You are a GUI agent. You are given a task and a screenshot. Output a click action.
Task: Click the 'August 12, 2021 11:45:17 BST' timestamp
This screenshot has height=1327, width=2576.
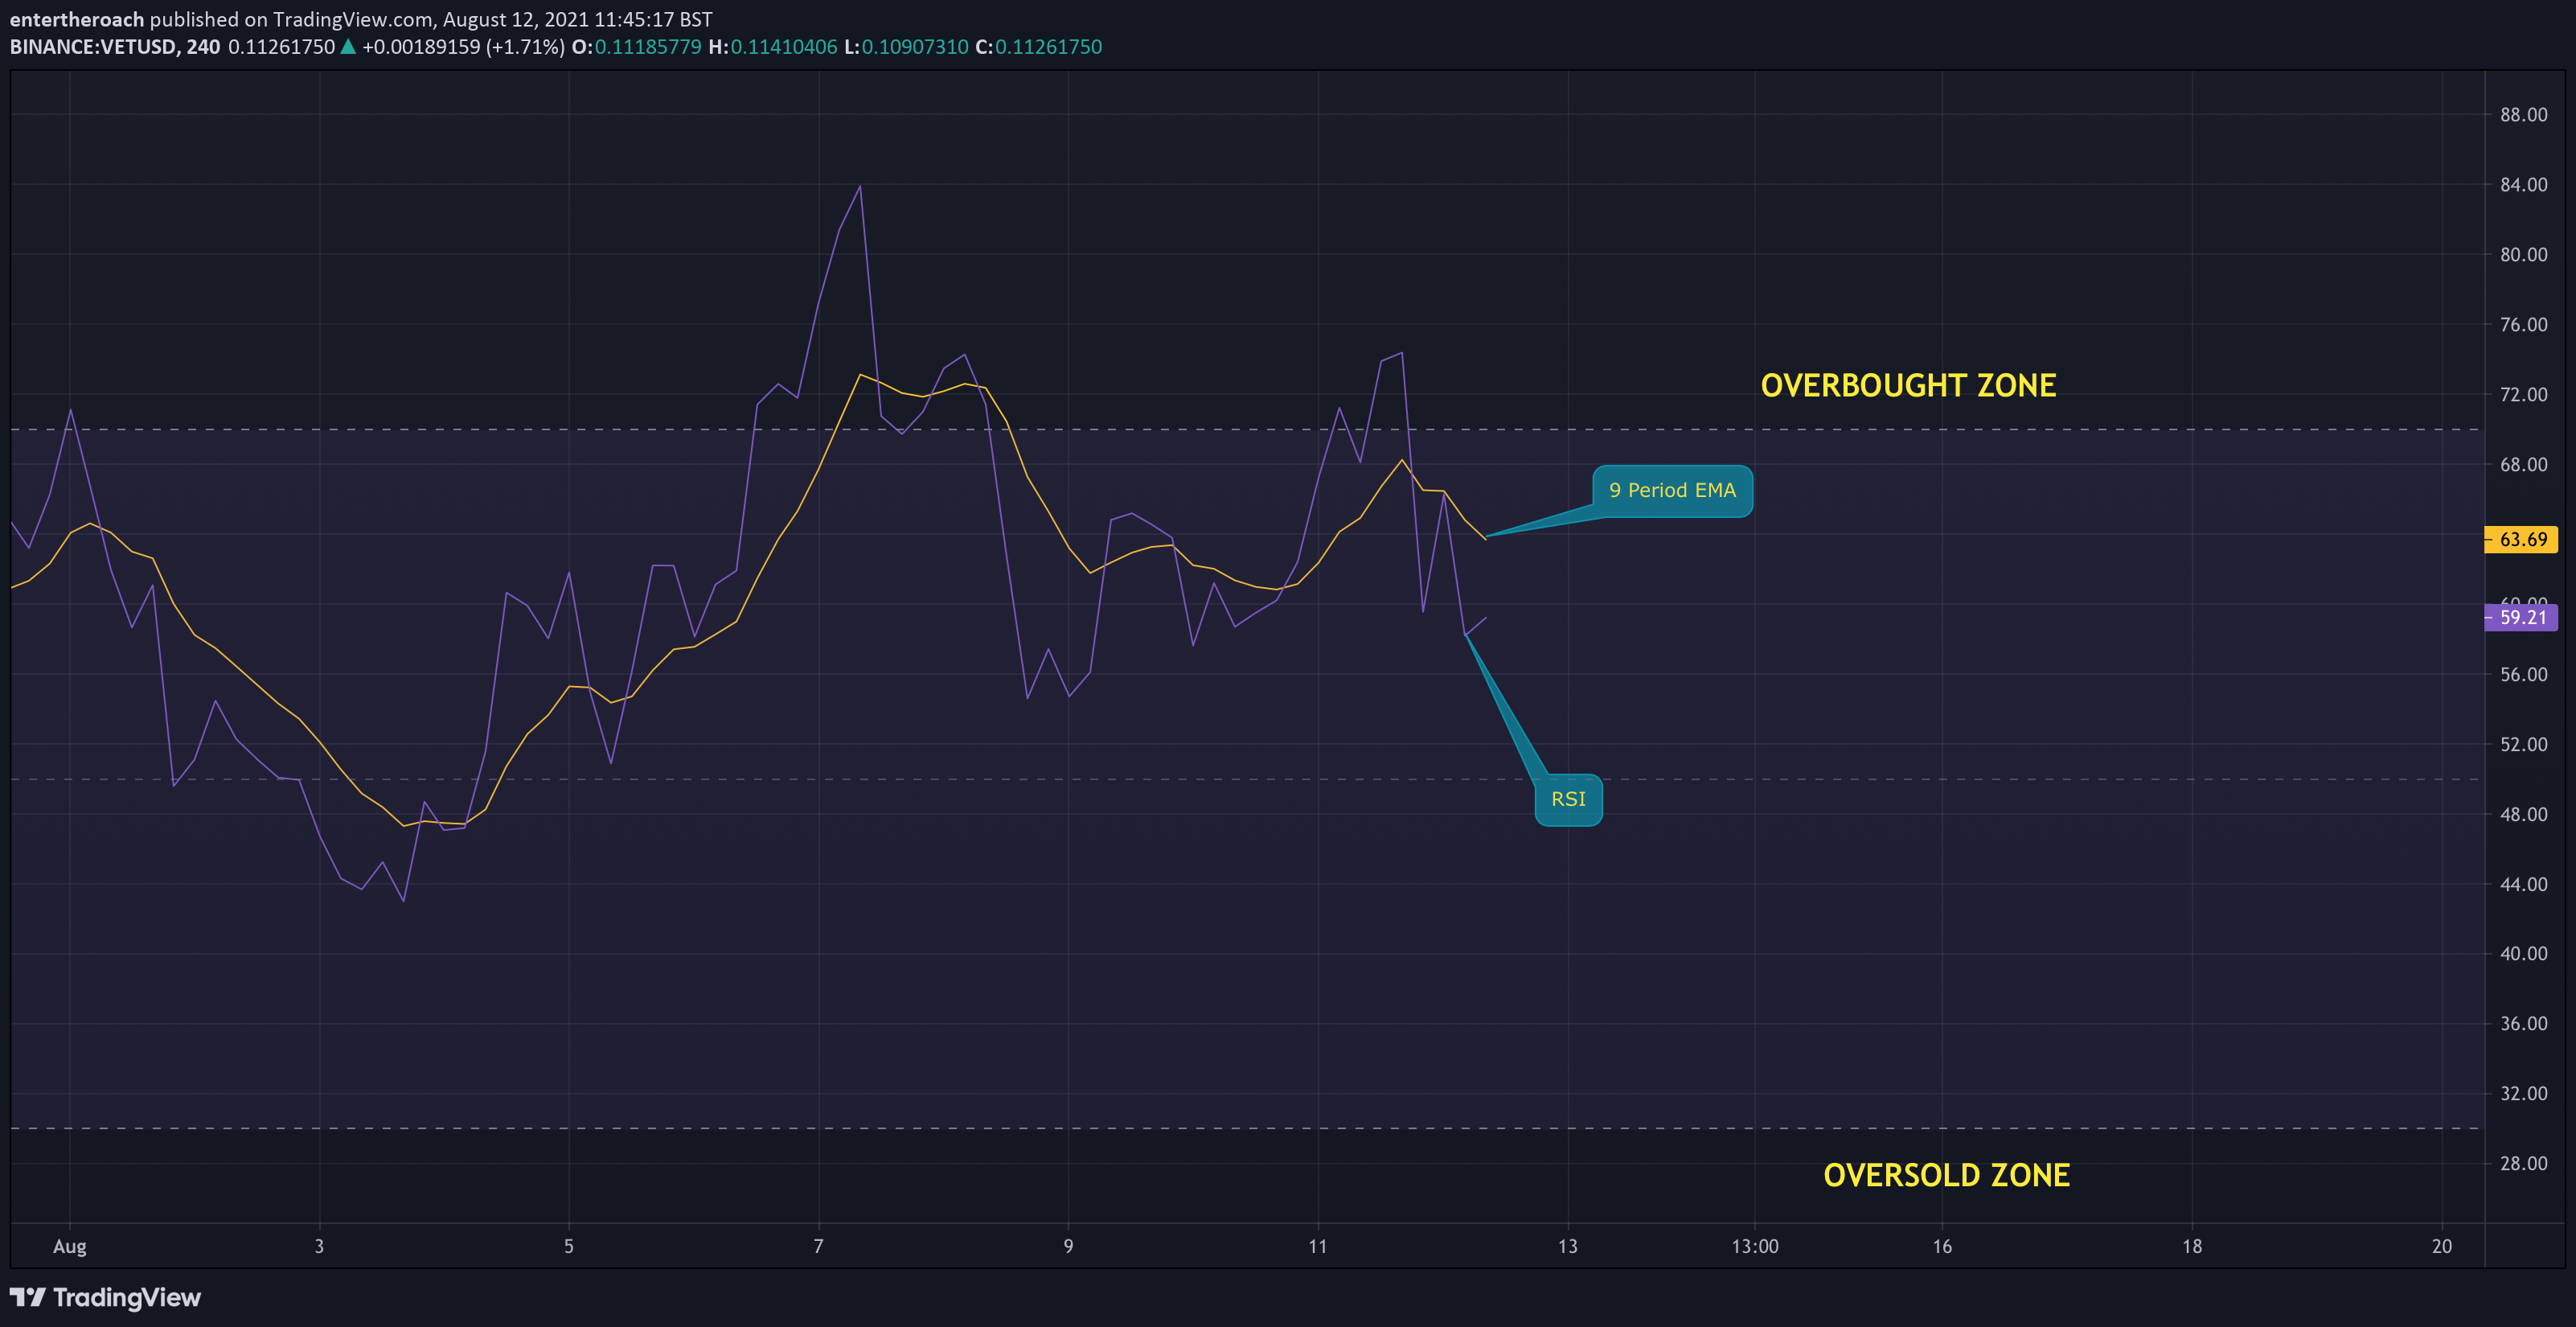pos(578,19)
